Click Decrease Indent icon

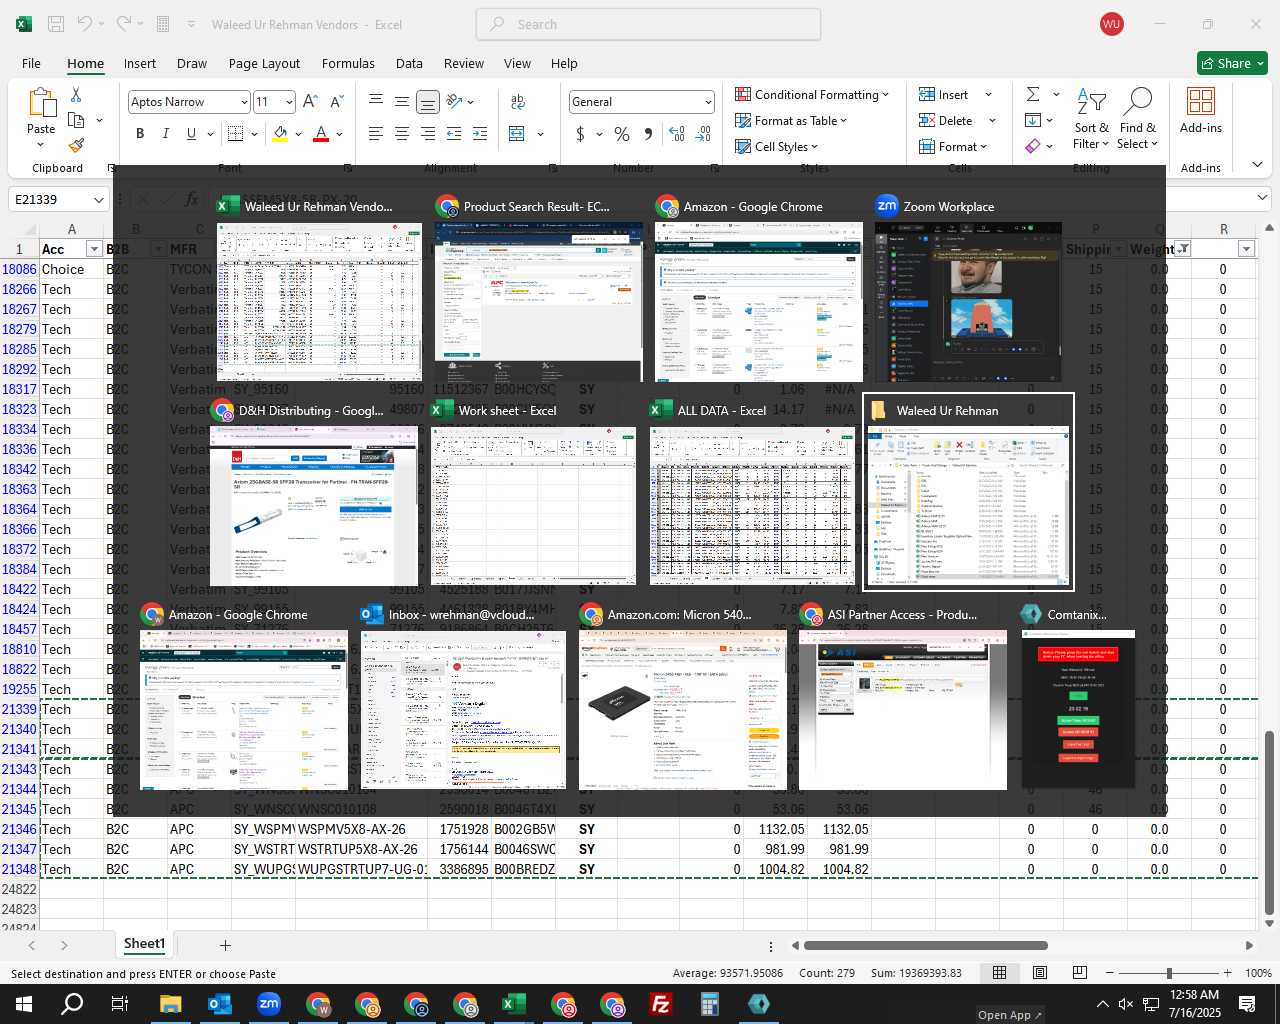coord(453,134)
